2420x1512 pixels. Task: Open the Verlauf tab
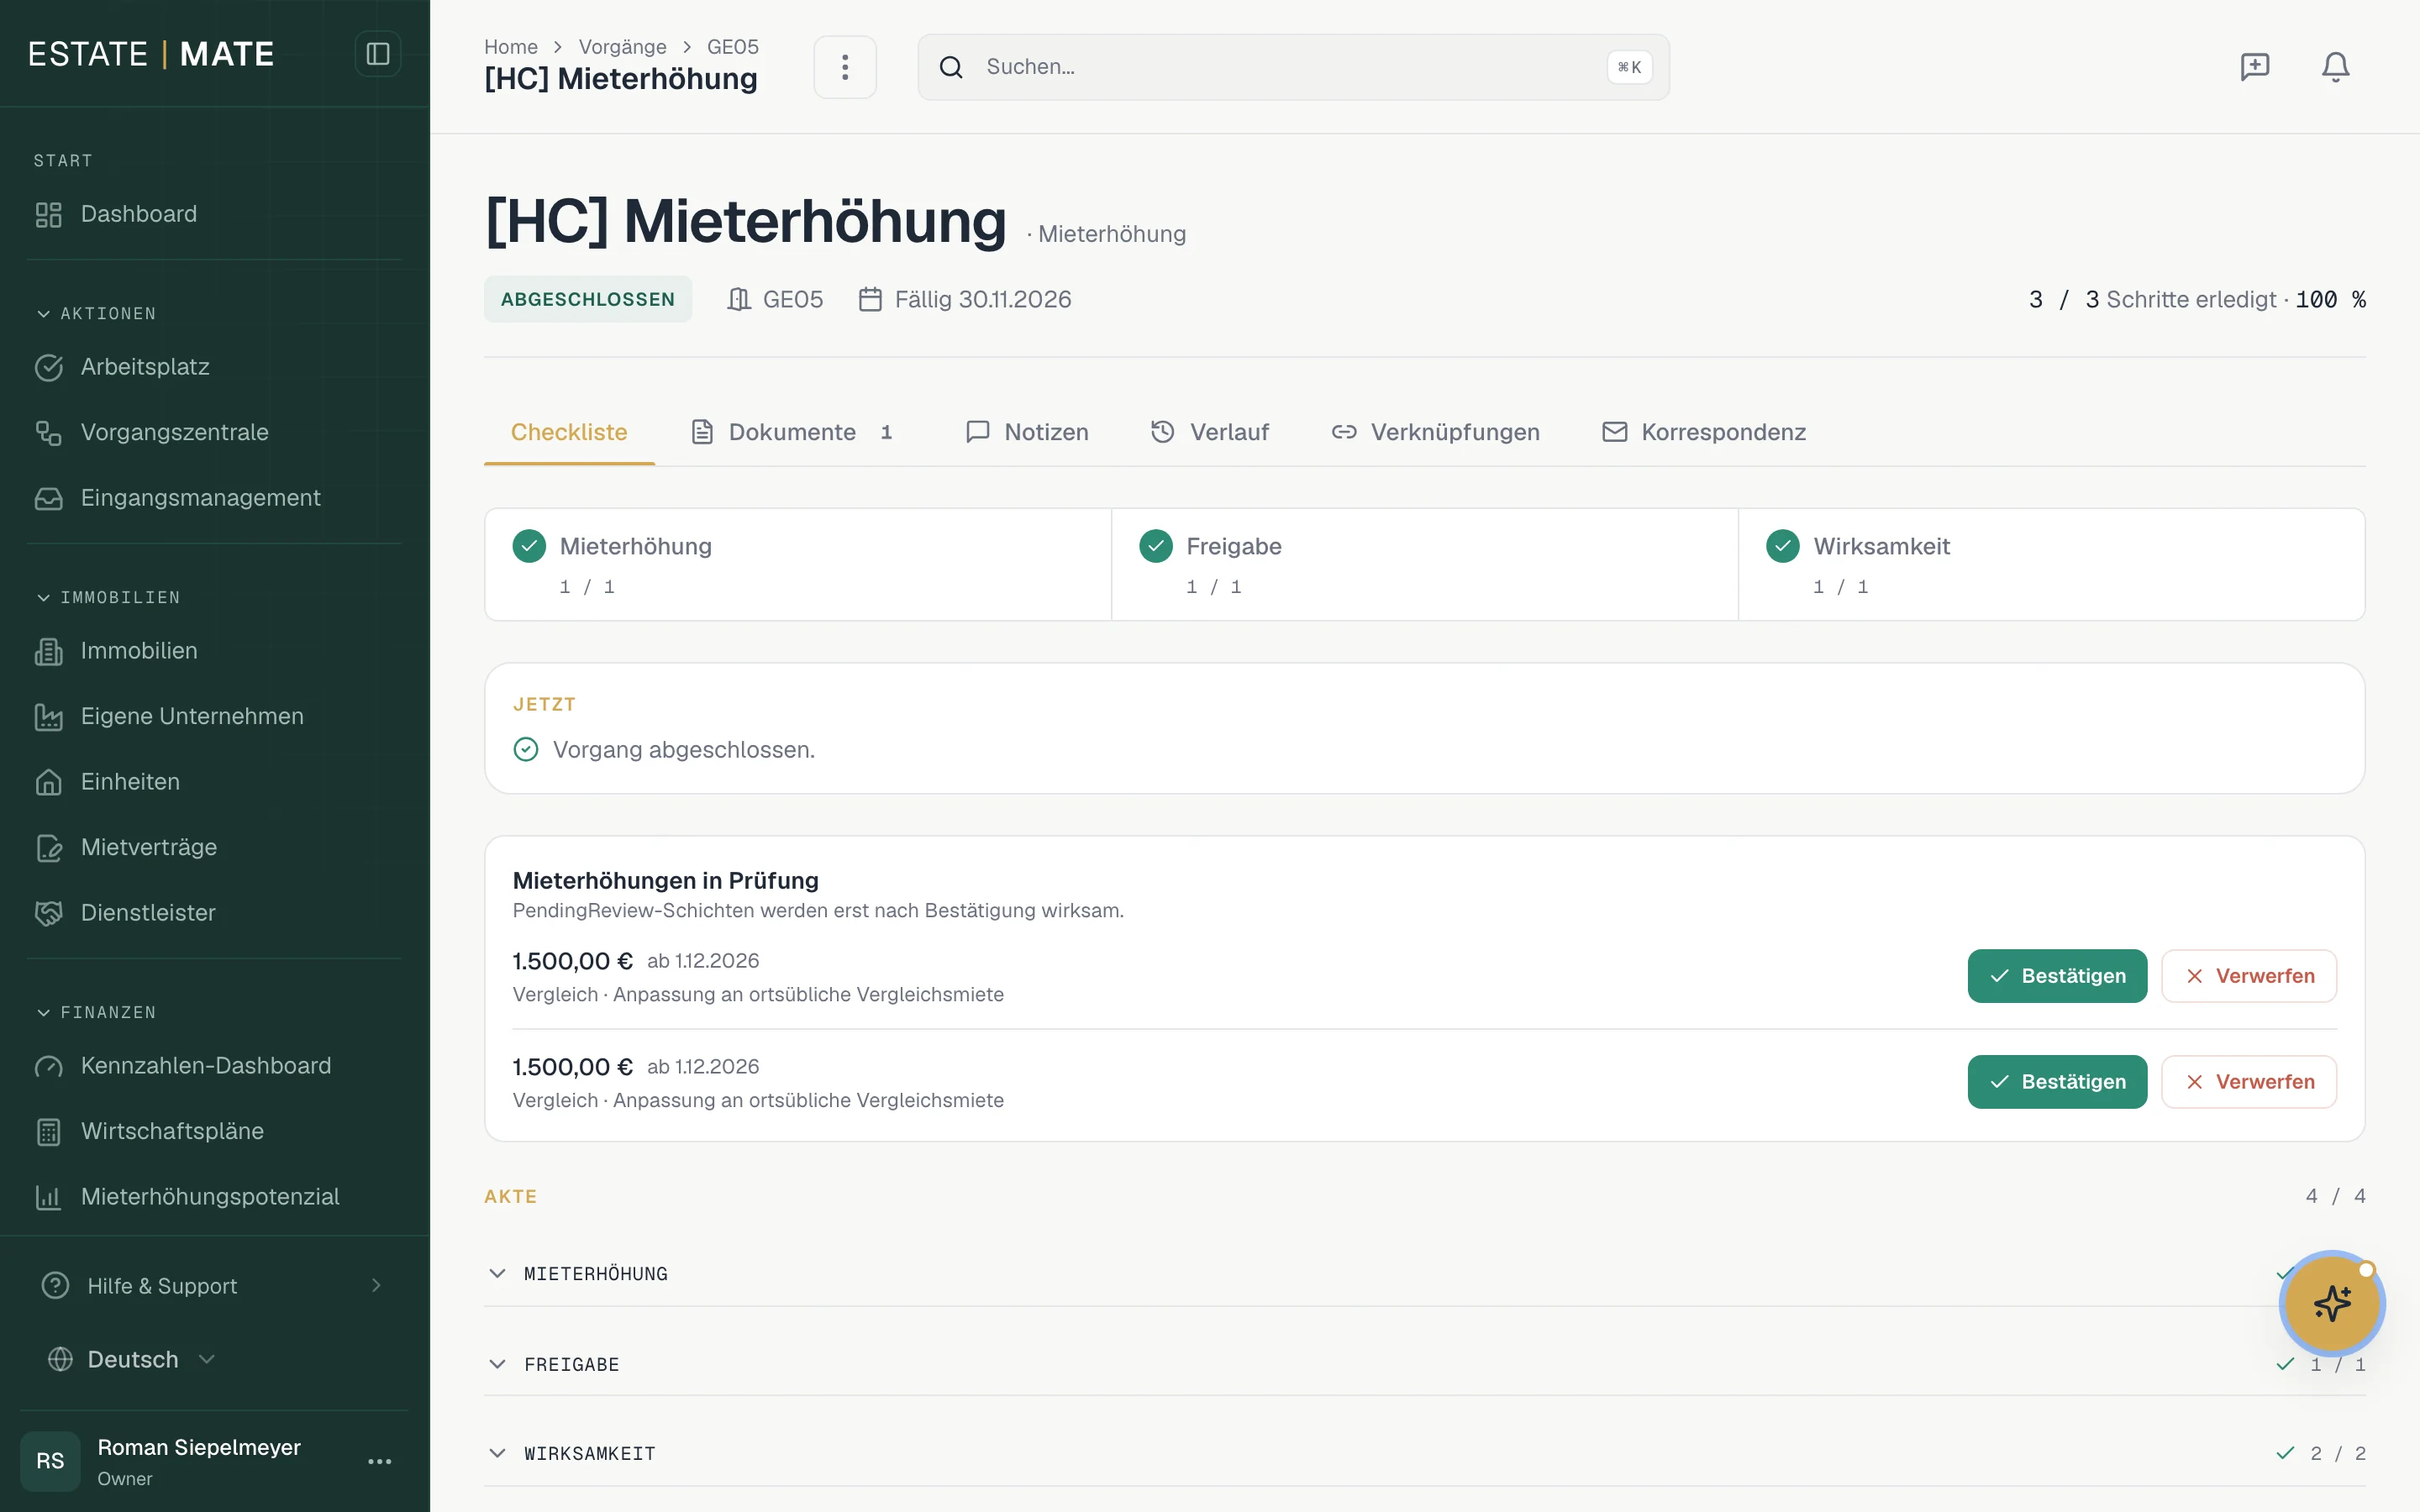pyautogui.click(x=1210, y=432)
